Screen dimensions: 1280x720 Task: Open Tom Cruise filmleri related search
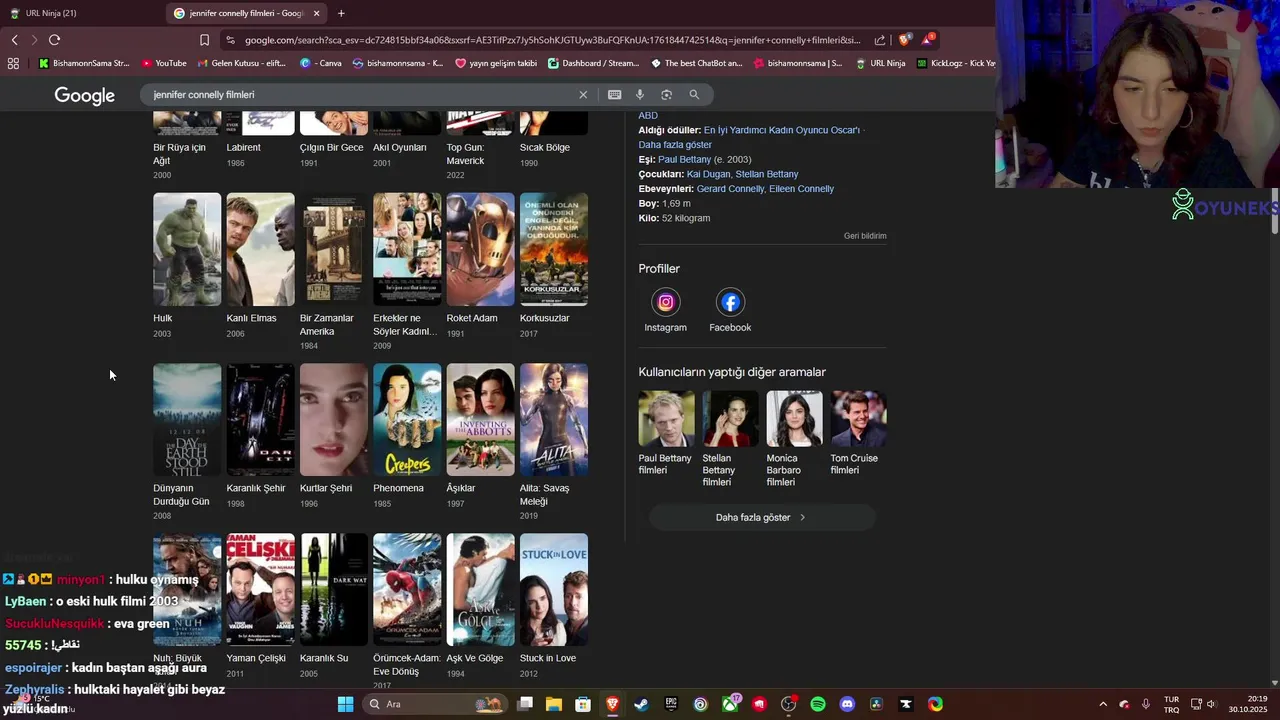tap(857, 432)
